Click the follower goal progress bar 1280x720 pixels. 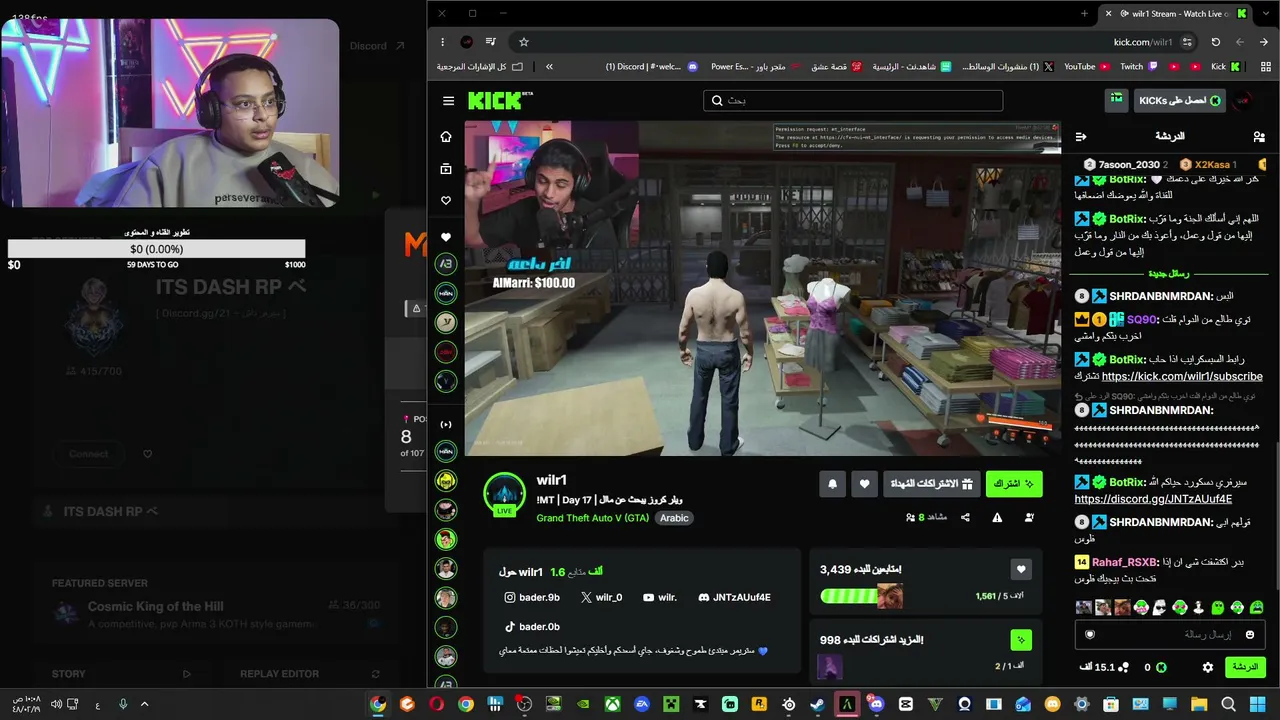tap(861, 596)
